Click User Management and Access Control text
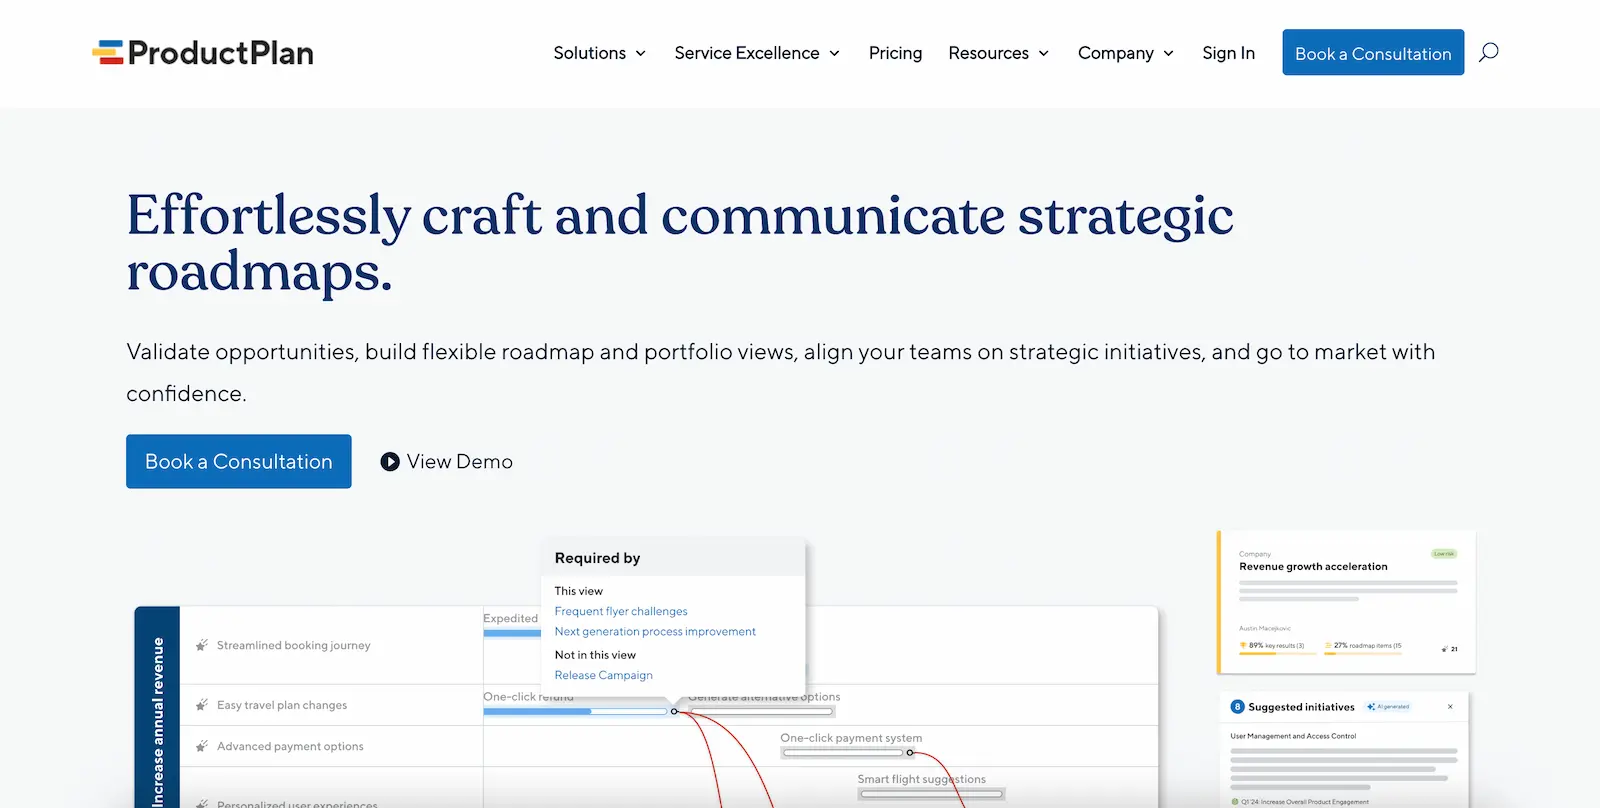Screen dimensions: 1600x808 pos(1293,736)
